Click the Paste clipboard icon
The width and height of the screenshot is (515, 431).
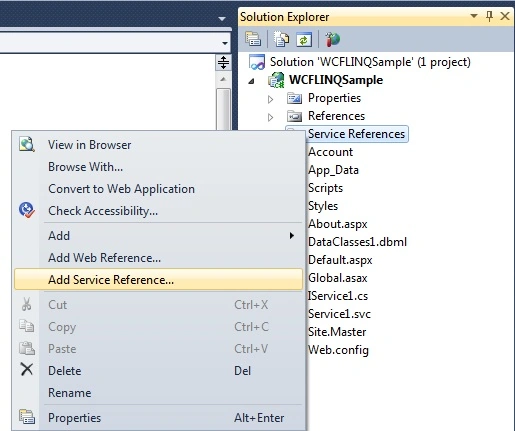[27, 348]
